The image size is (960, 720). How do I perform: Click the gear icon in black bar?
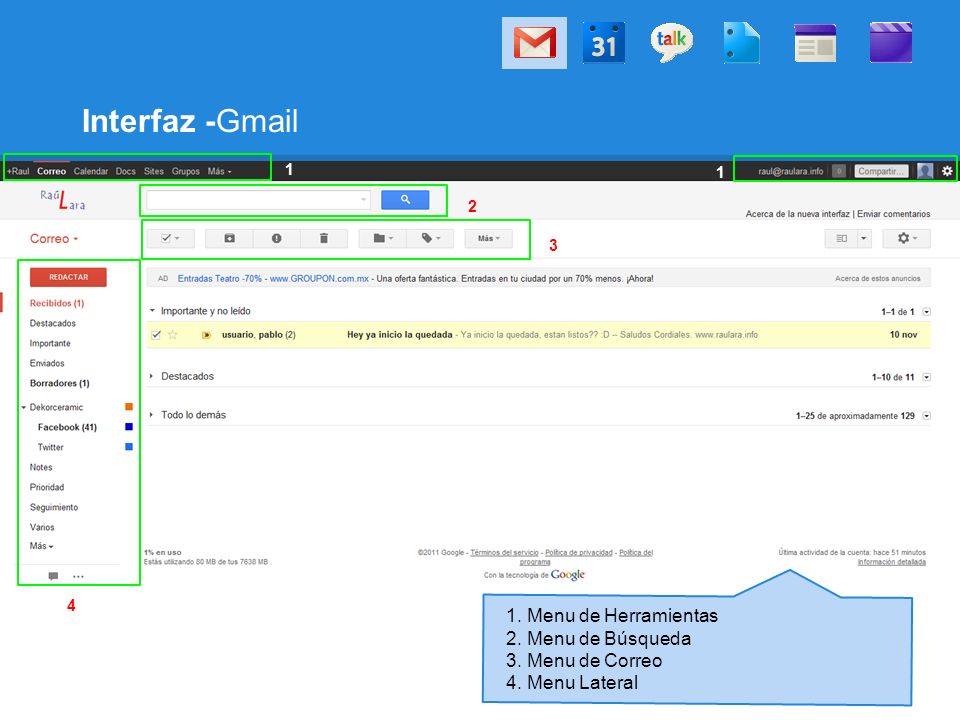click(947, 171)
